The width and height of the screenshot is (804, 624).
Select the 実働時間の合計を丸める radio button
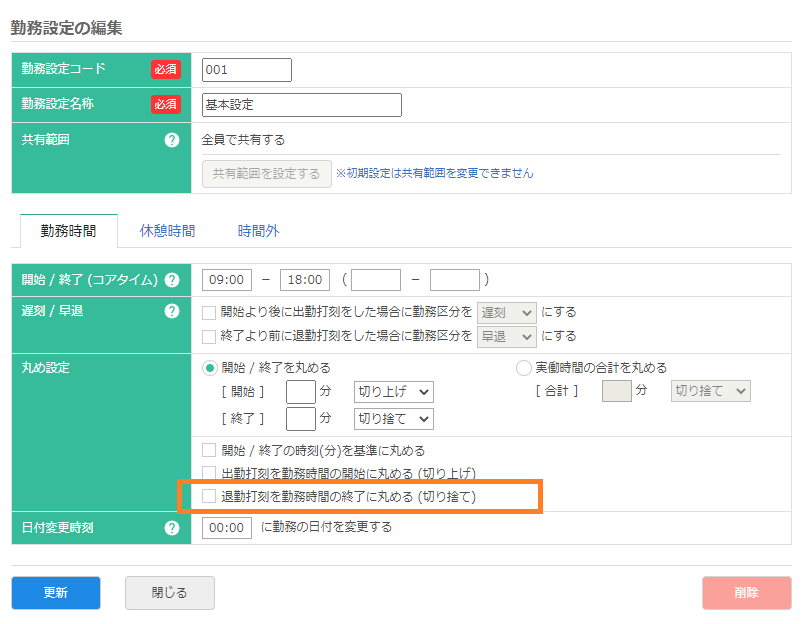(524, 367)
